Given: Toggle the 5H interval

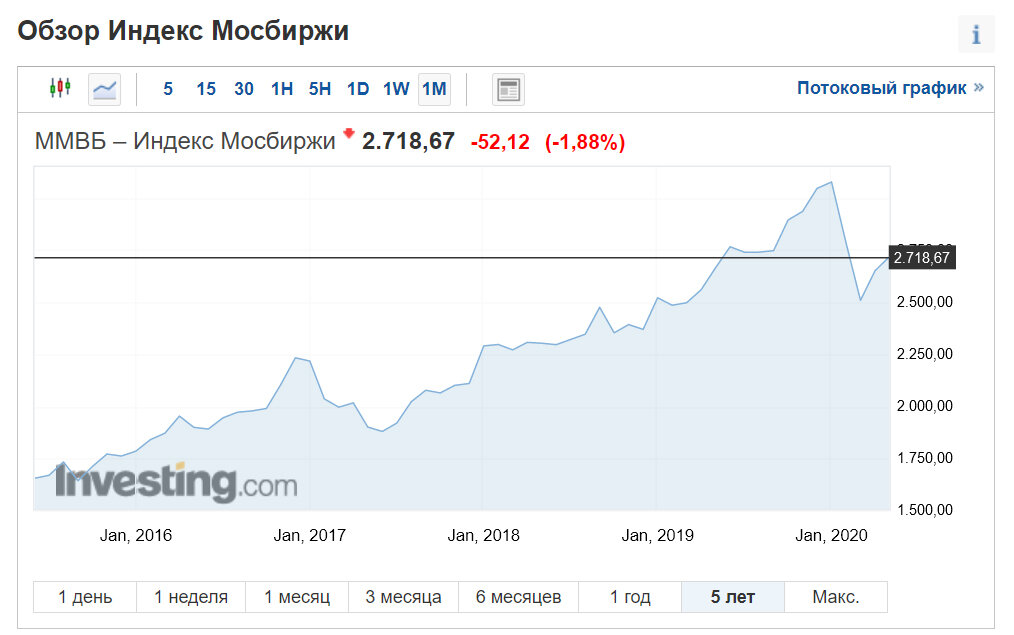Looking at the screenshot, I should [319, 88].
